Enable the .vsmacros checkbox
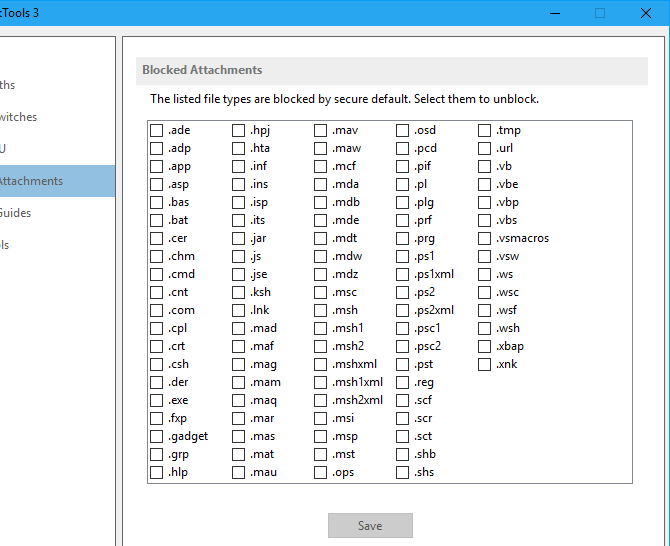Image resolution: width=670 pixels, height=546 pixels. coord(485,238)
